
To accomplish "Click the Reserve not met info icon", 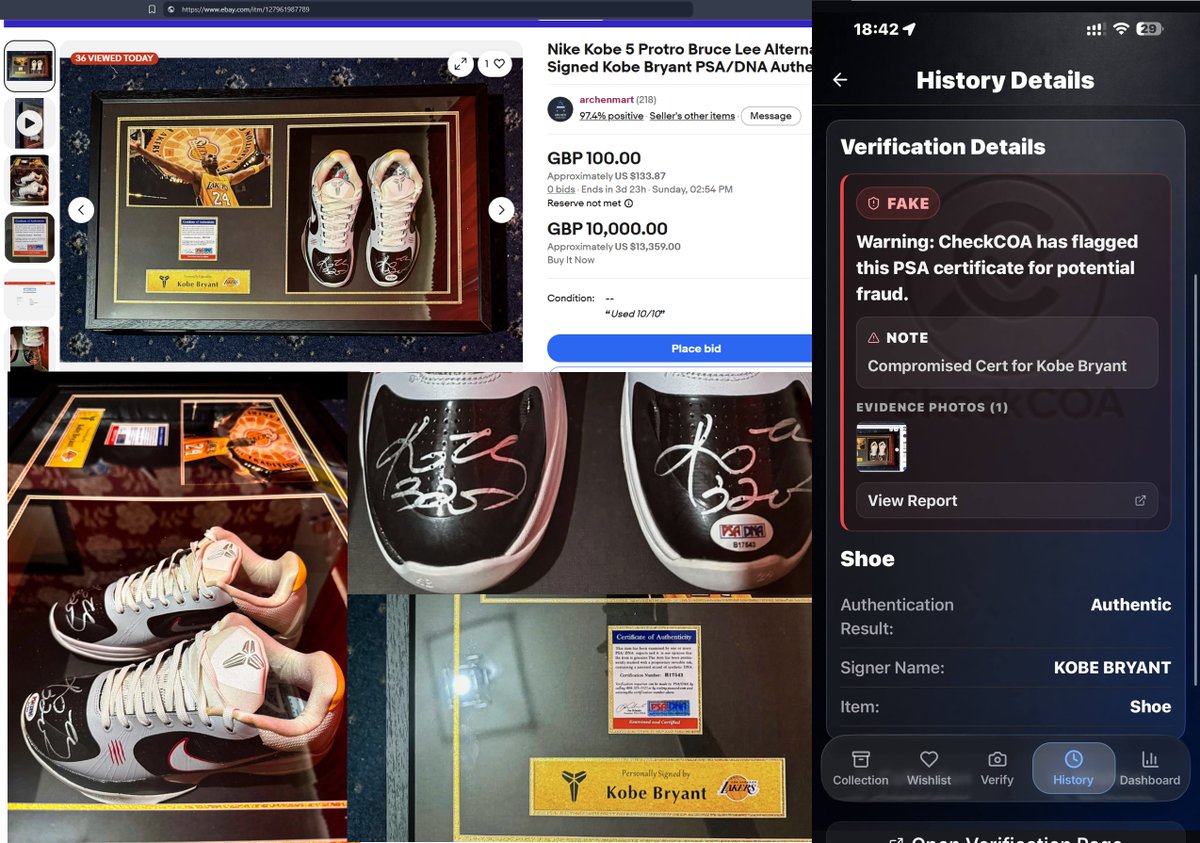I will click(x=628, y=203).
